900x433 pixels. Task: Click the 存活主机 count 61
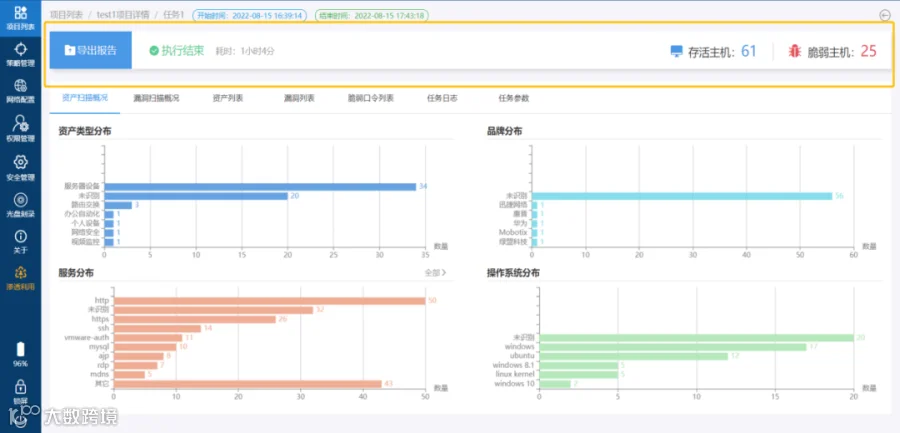point(748,51)
